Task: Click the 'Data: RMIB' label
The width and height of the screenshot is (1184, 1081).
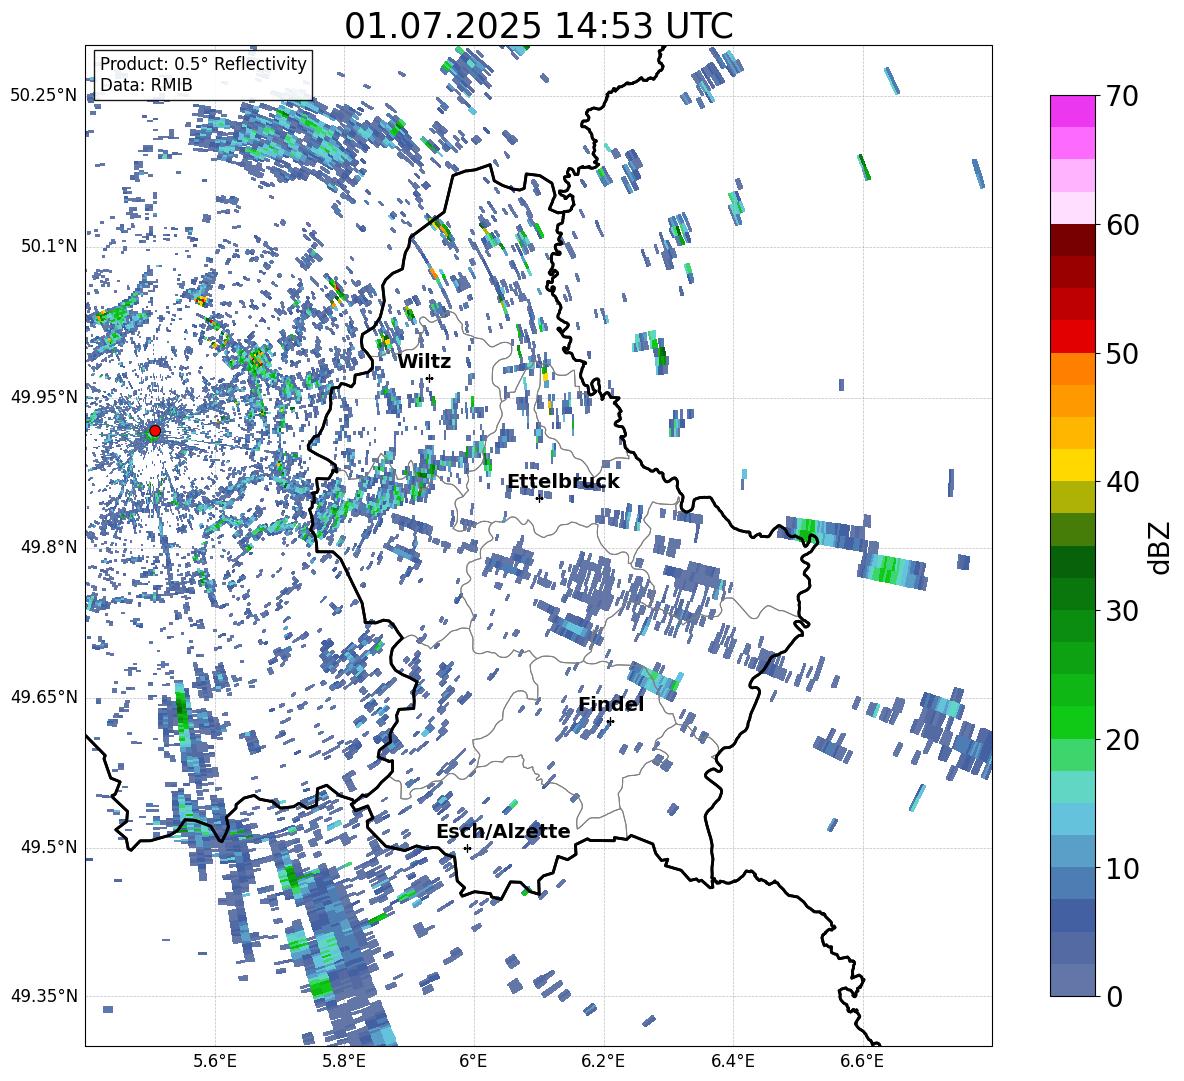Action: click(146, 85)
